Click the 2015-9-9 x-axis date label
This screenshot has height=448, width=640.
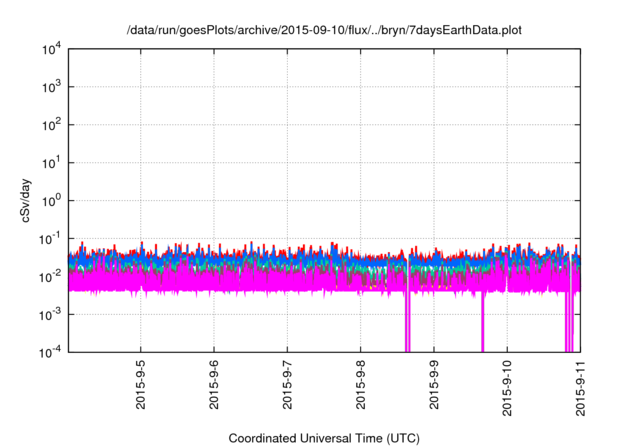[x=434, y=385]
